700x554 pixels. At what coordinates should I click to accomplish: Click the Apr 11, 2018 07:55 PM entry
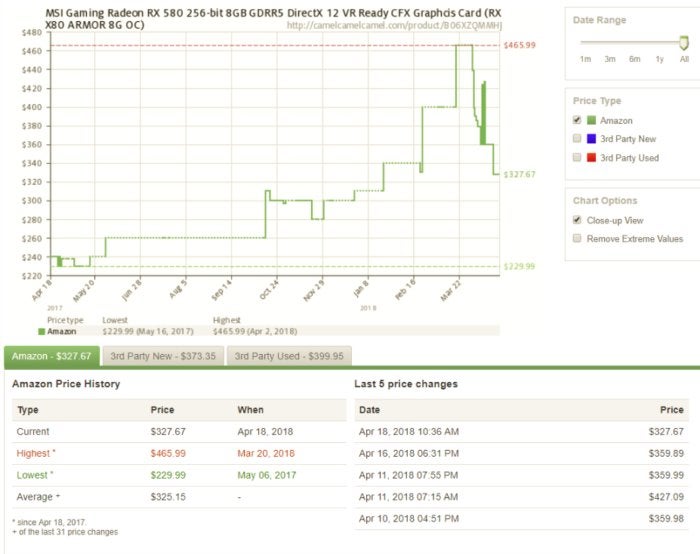[408, 475]
